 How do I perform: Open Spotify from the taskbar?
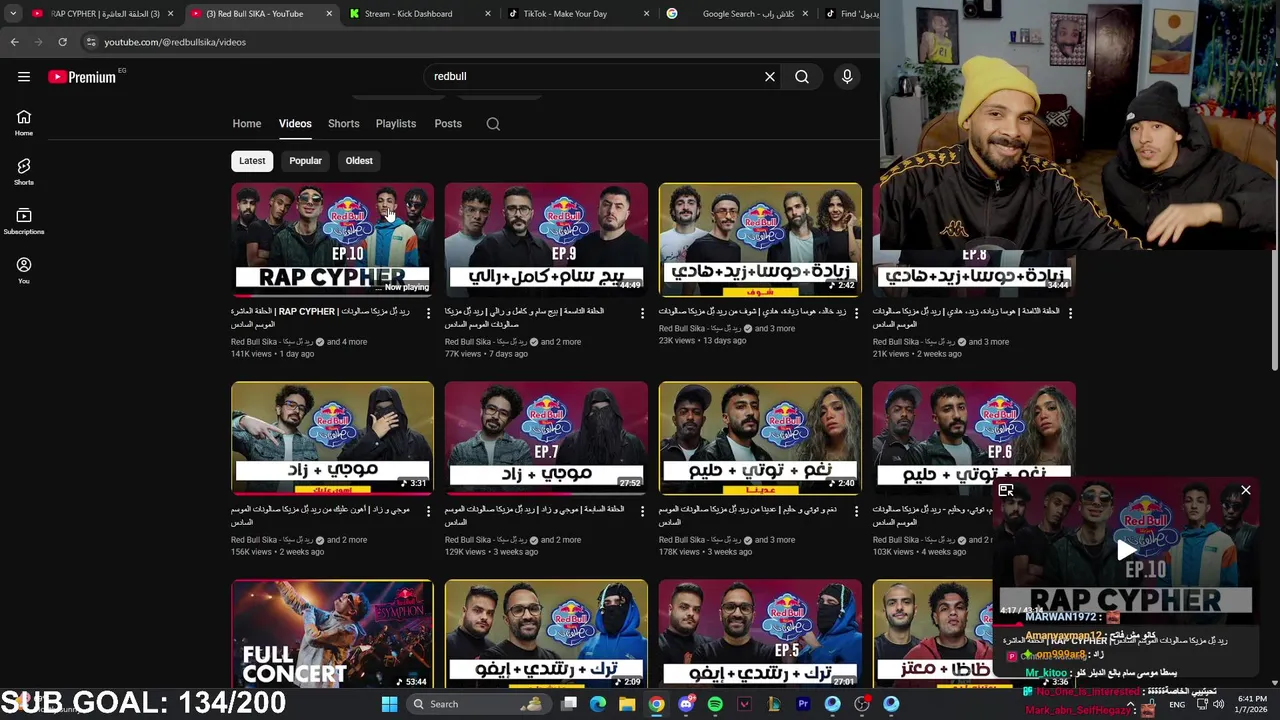pyautogui.click(x=715, y=704)
